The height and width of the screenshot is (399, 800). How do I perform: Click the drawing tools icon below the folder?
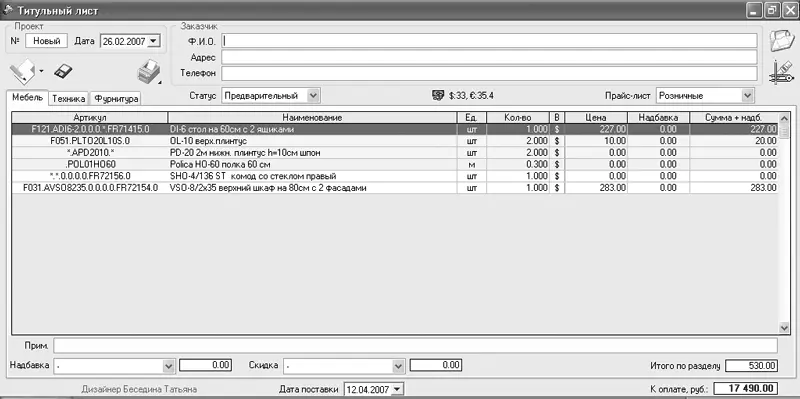782,72
